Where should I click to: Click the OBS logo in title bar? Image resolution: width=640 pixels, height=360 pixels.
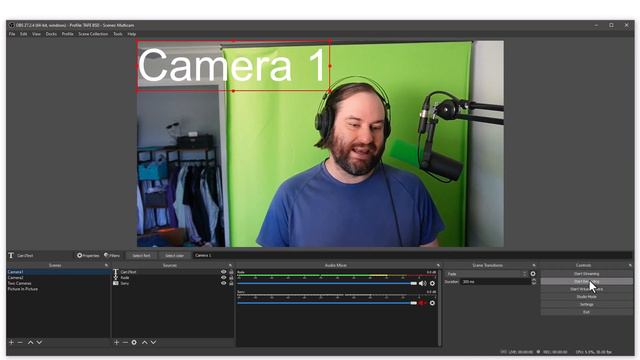point(11,25)
